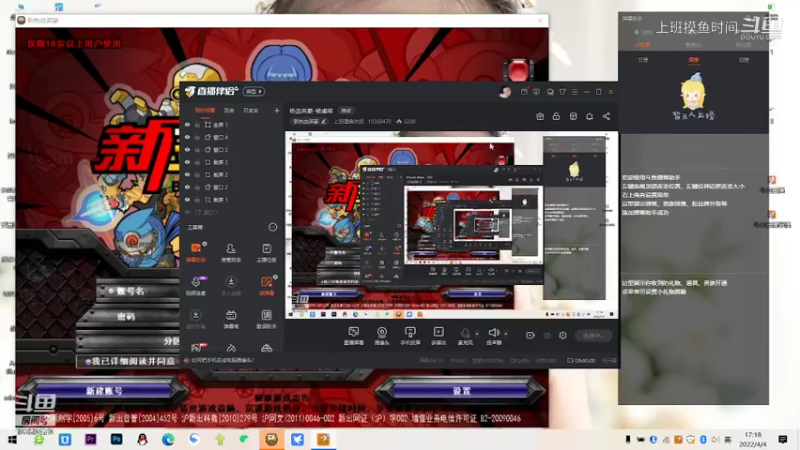Click the lock icon above the preview
800x450 pixels.
[x=556, y=116]
